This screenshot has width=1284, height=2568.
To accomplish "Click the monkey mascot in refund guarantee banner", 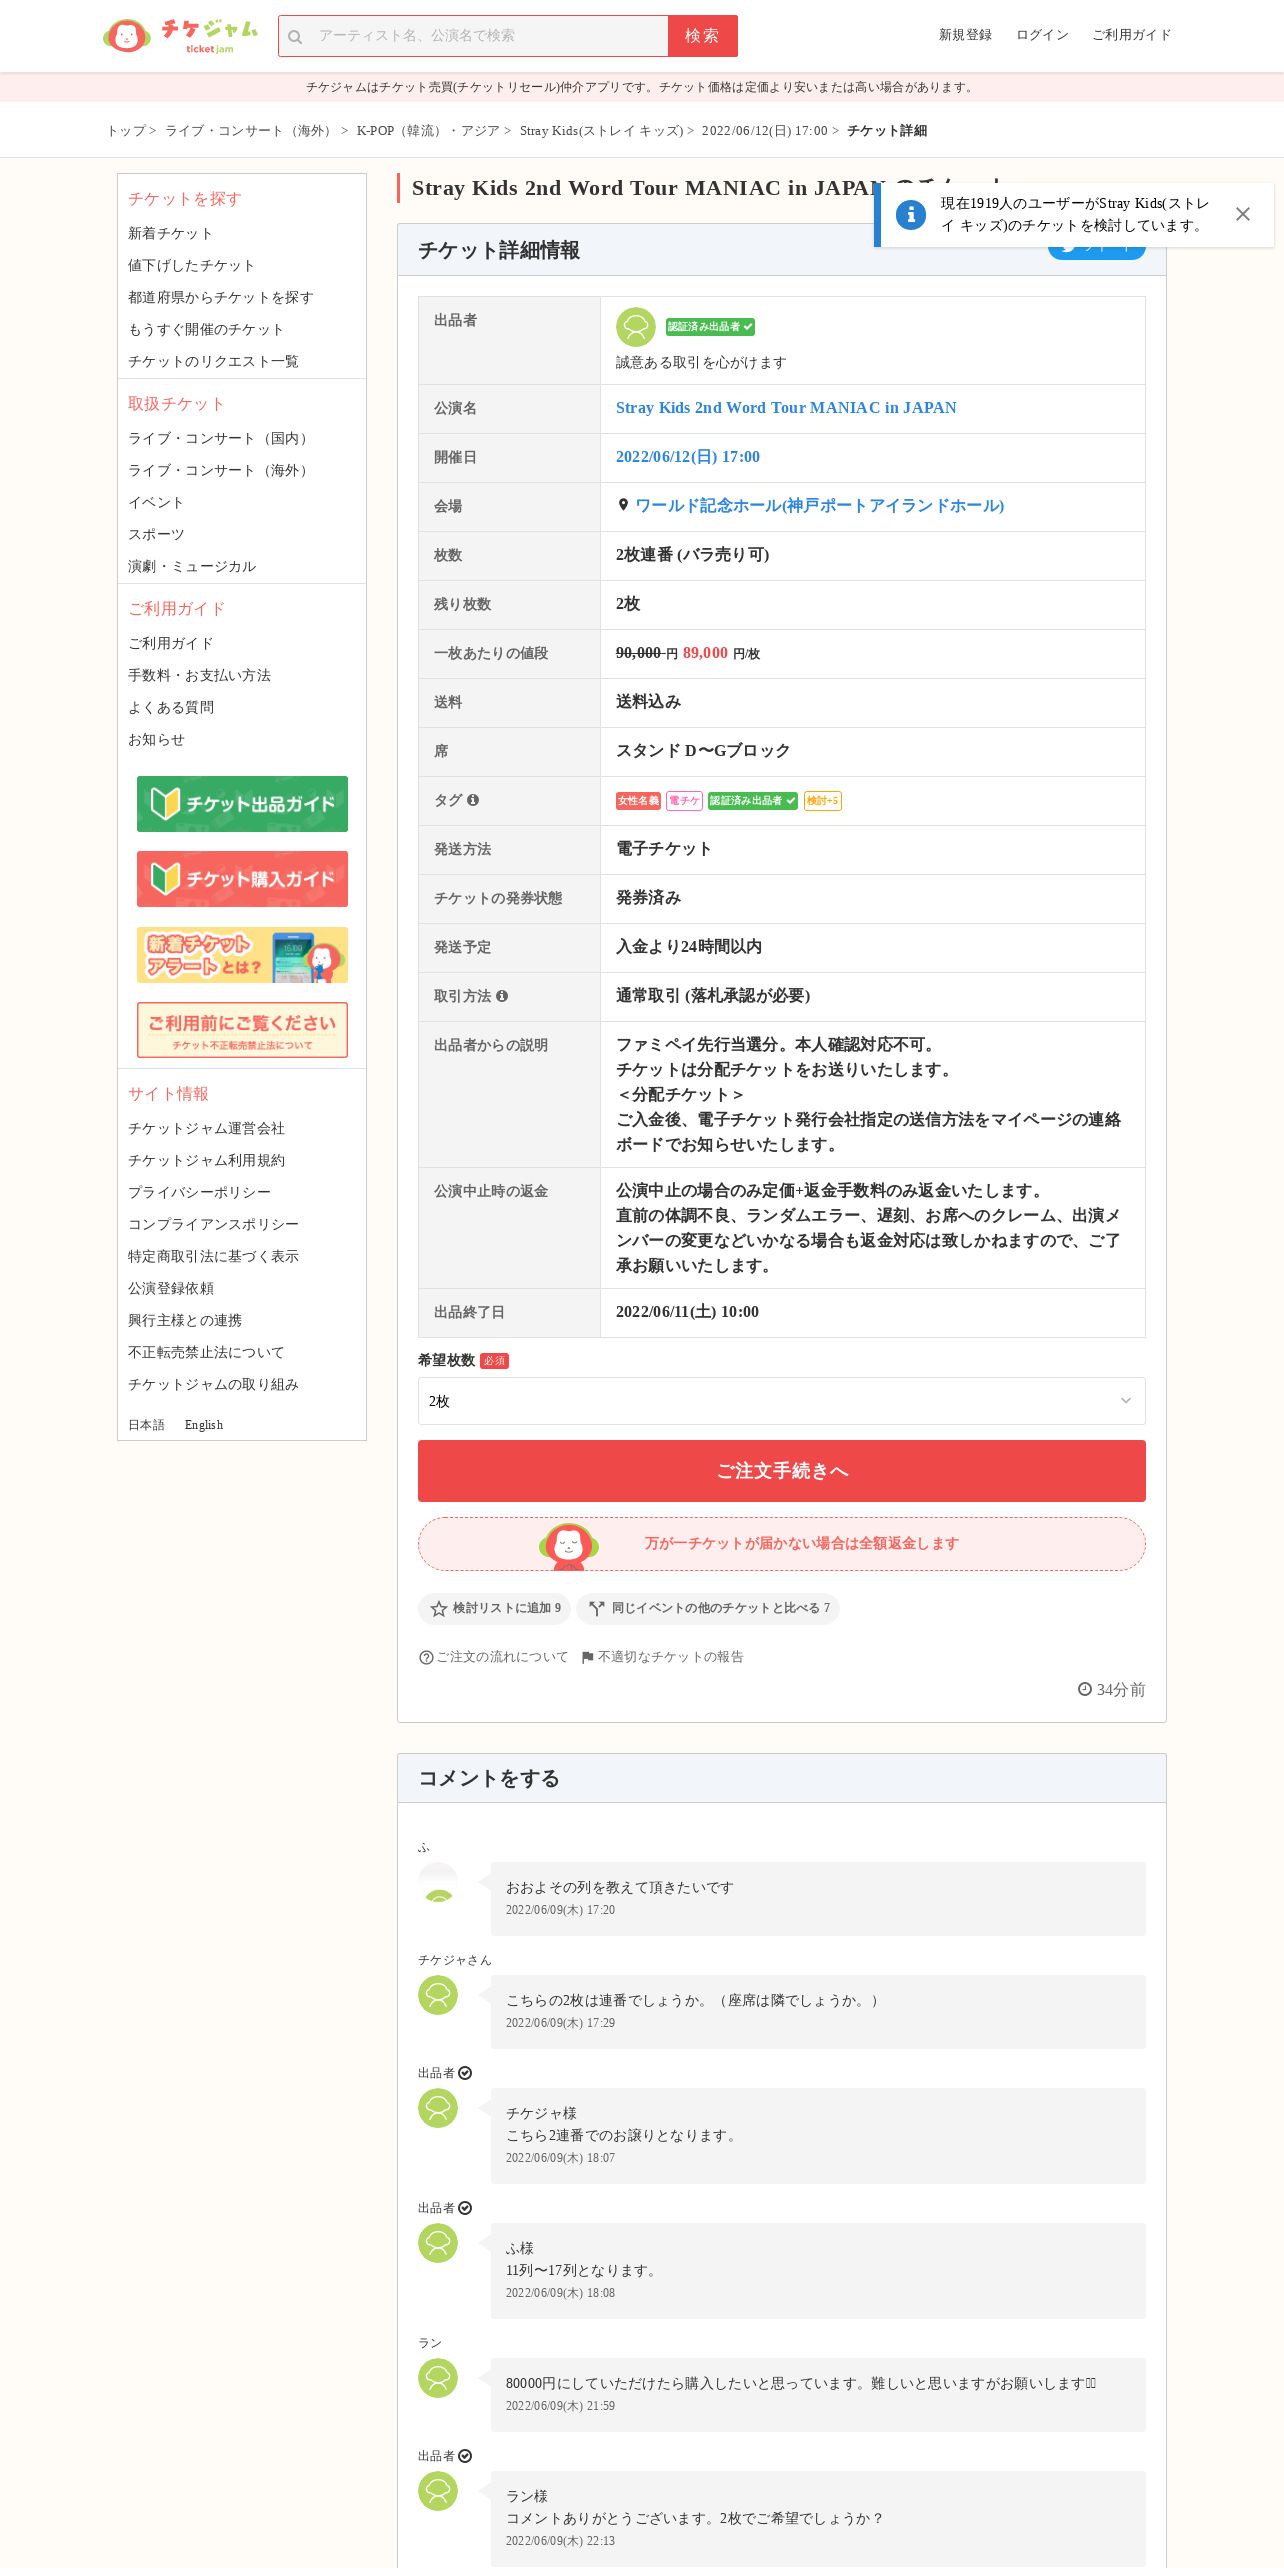I will (569, 1545).
